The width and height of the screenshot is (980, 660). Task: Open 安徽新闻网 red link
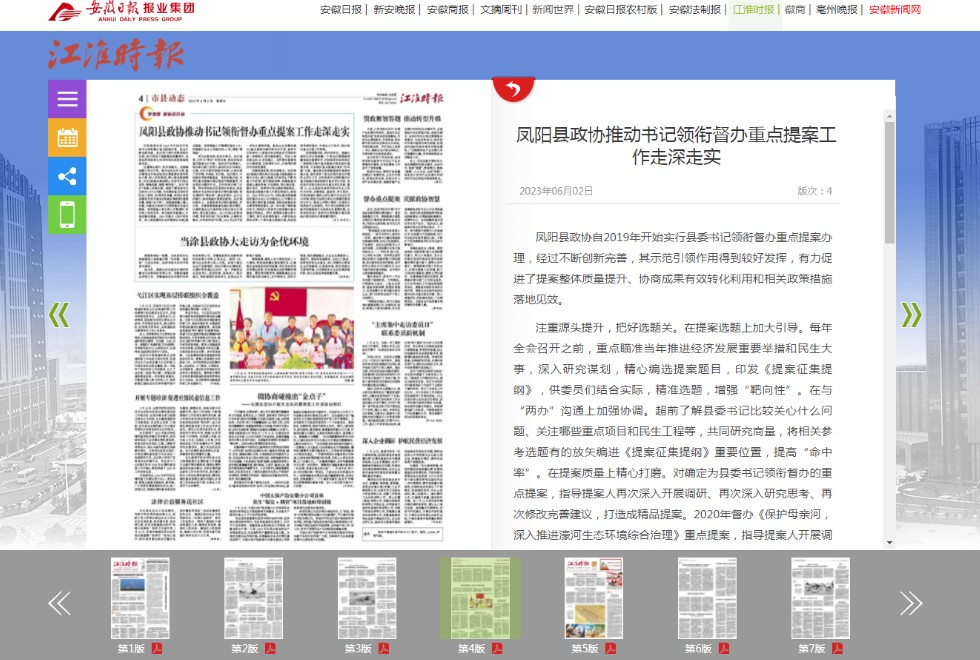coord(894,10)
